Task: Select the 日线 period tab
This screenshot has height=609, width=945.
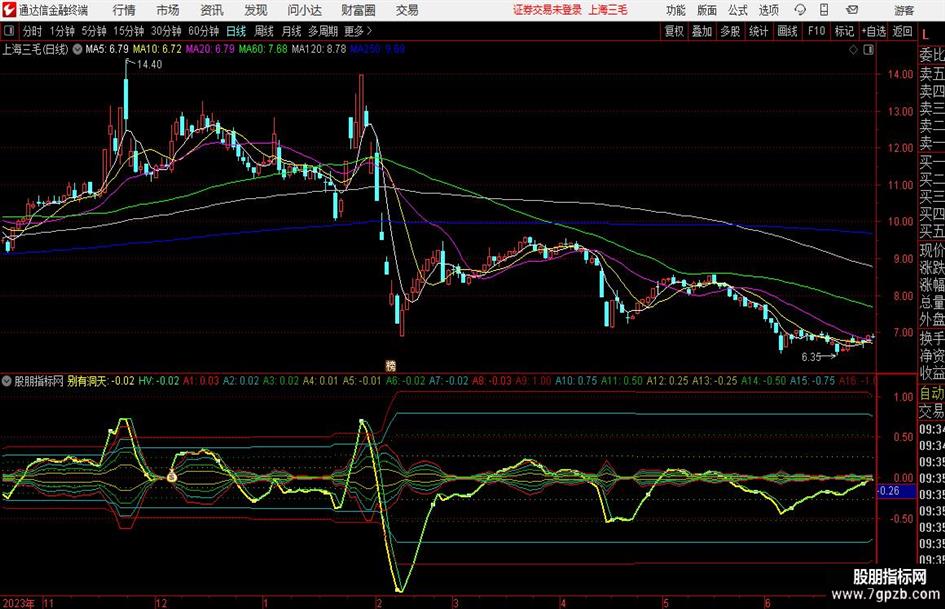Action: click(236, 31)
